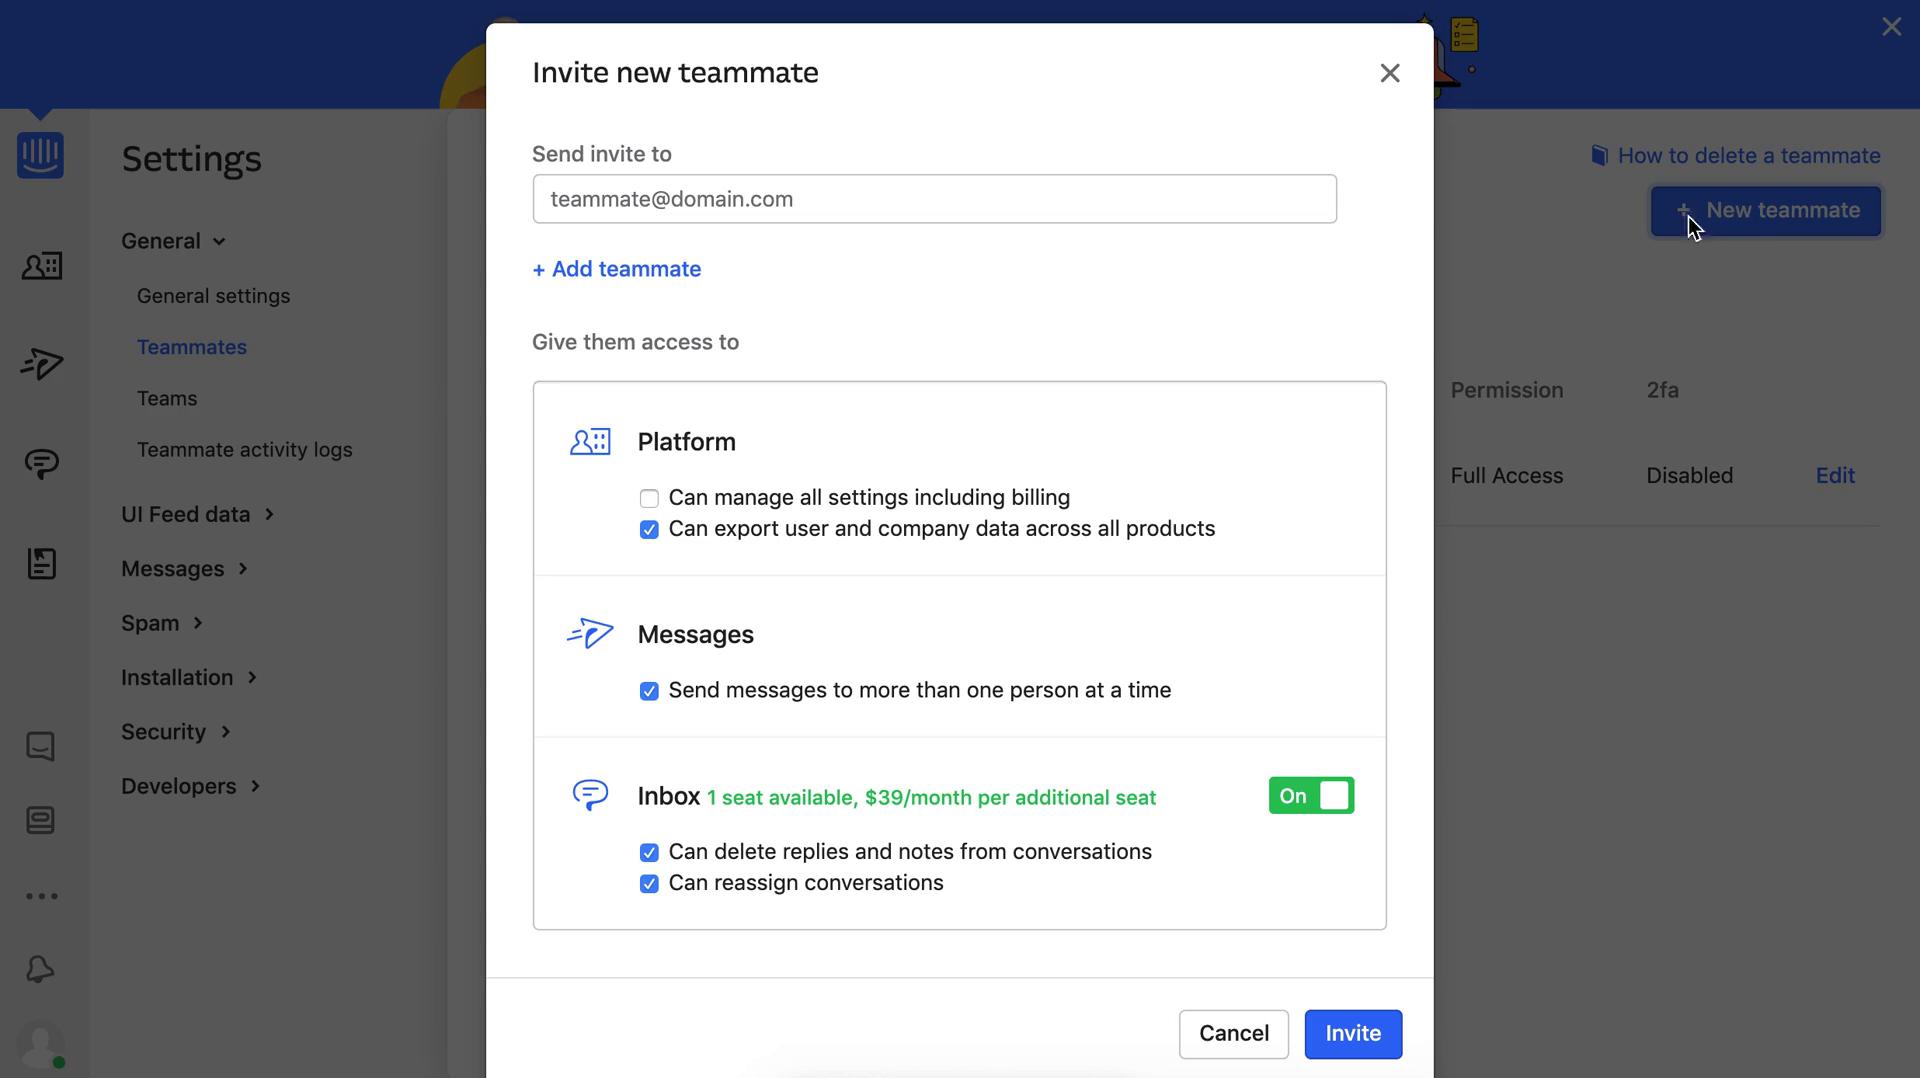Open the Inbox speech bubble icon in sidebar
This screenshot has height=1078, width=1920.
[41, 463]
